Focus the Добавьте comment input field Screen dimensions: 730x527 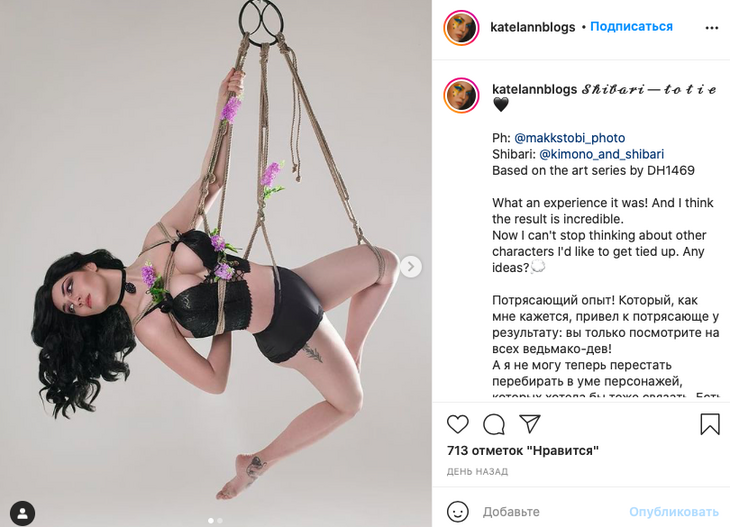[x=550, y=511]
